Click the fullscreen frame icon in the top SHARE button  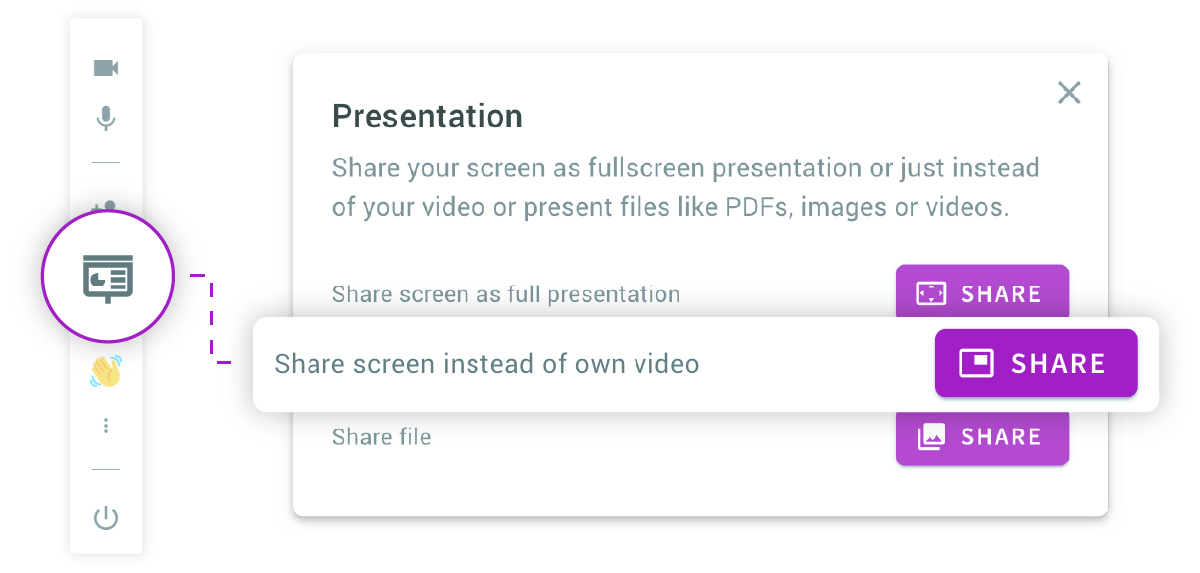(931, 294)
